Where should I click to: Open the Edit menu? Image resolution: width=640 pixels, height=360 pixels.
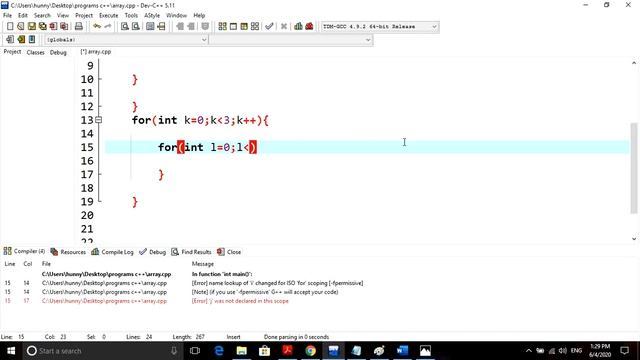[x=23, y=16]
